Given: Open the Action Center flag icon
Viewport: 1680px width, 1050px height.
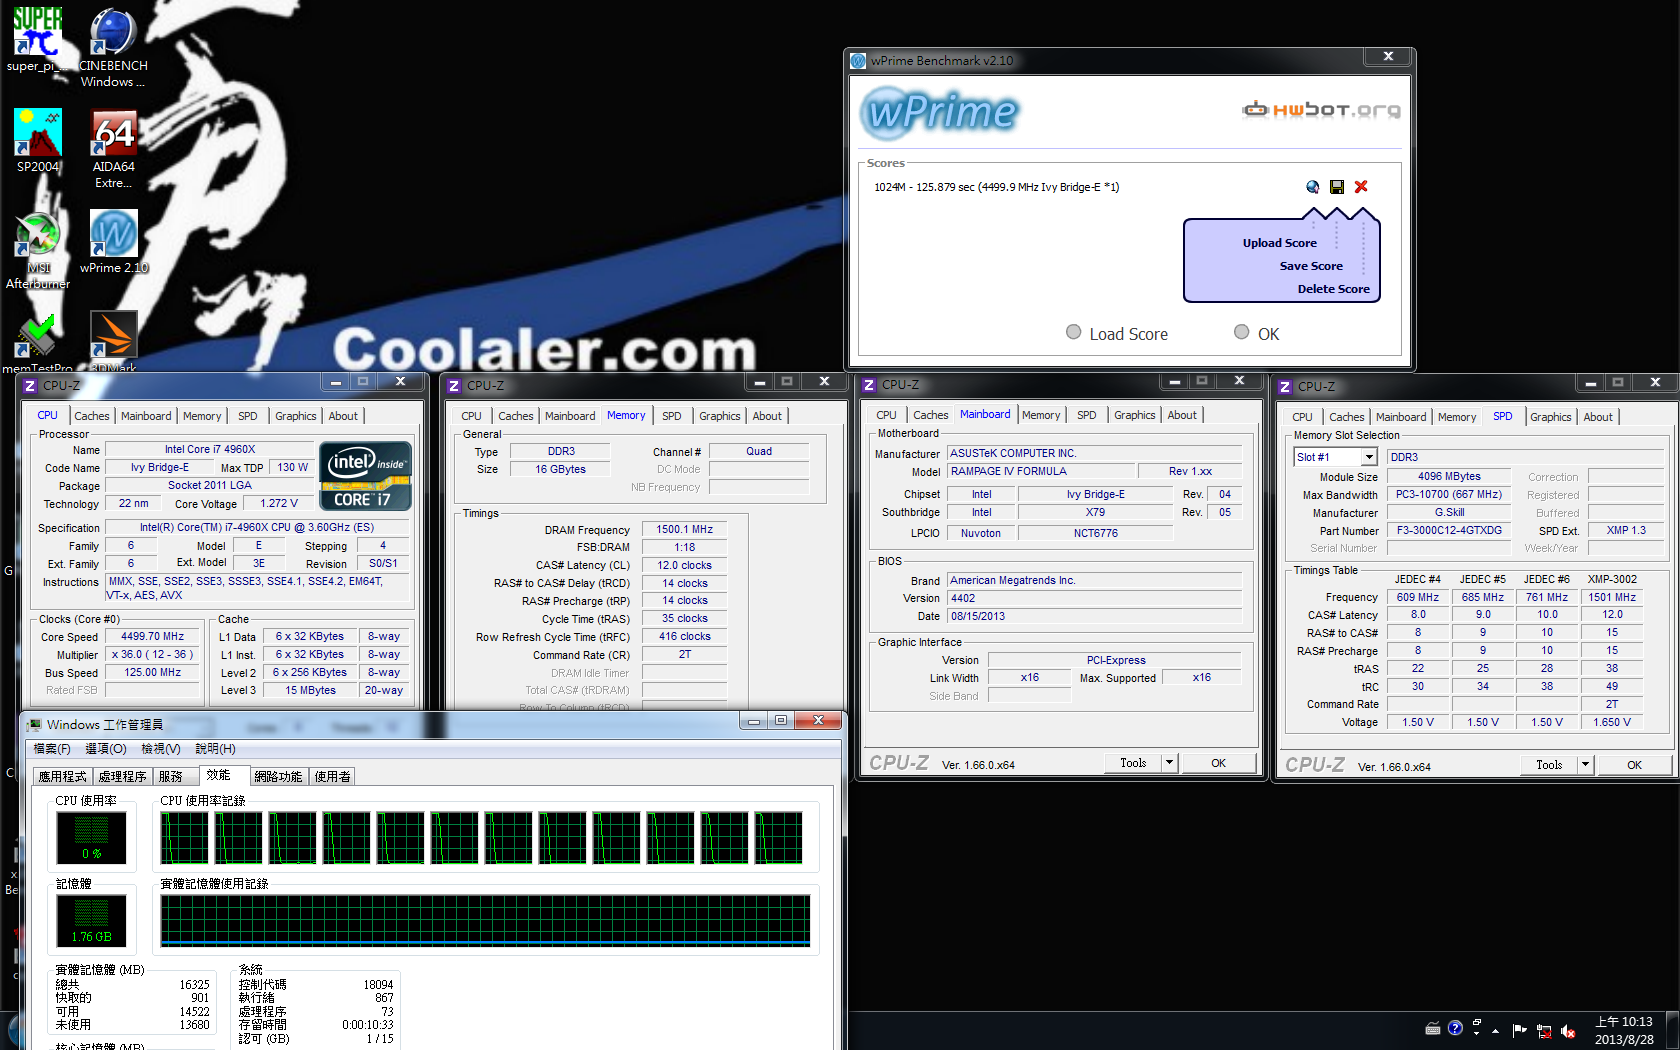Looking at the screenshot, I should click(x=1519, y=1030).
